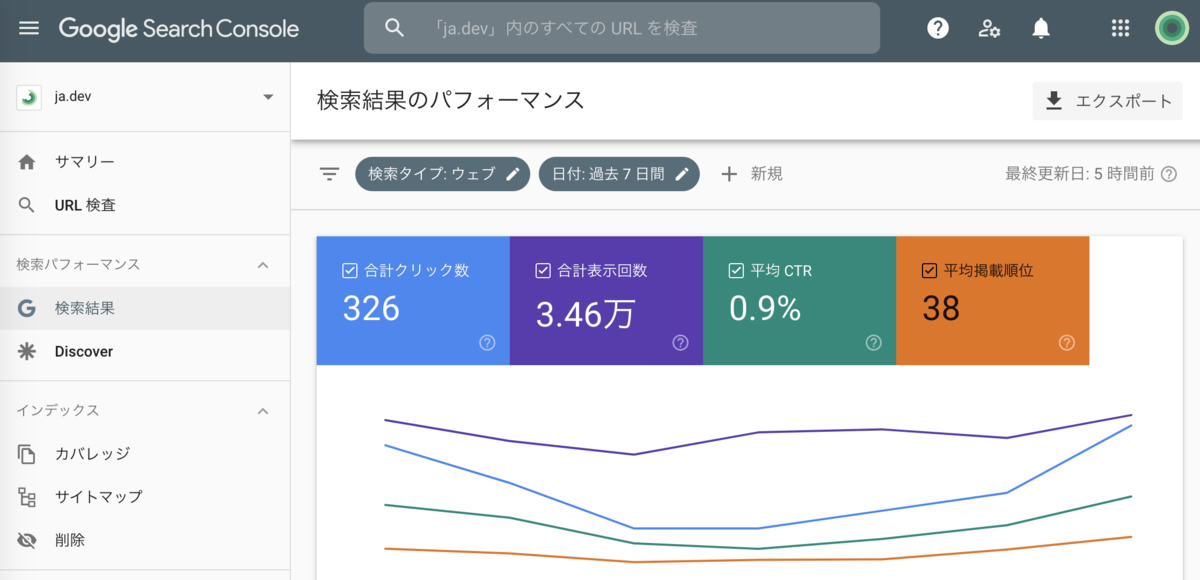Open the help question mark icon

point(938,28)
